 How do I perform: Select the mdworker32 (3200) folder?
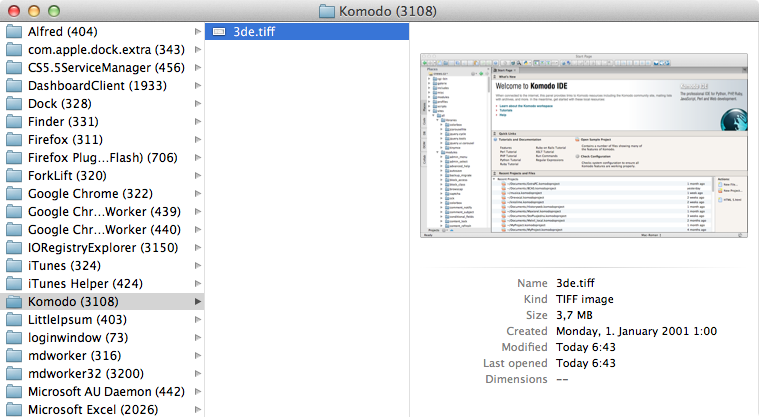click(88, 373)
